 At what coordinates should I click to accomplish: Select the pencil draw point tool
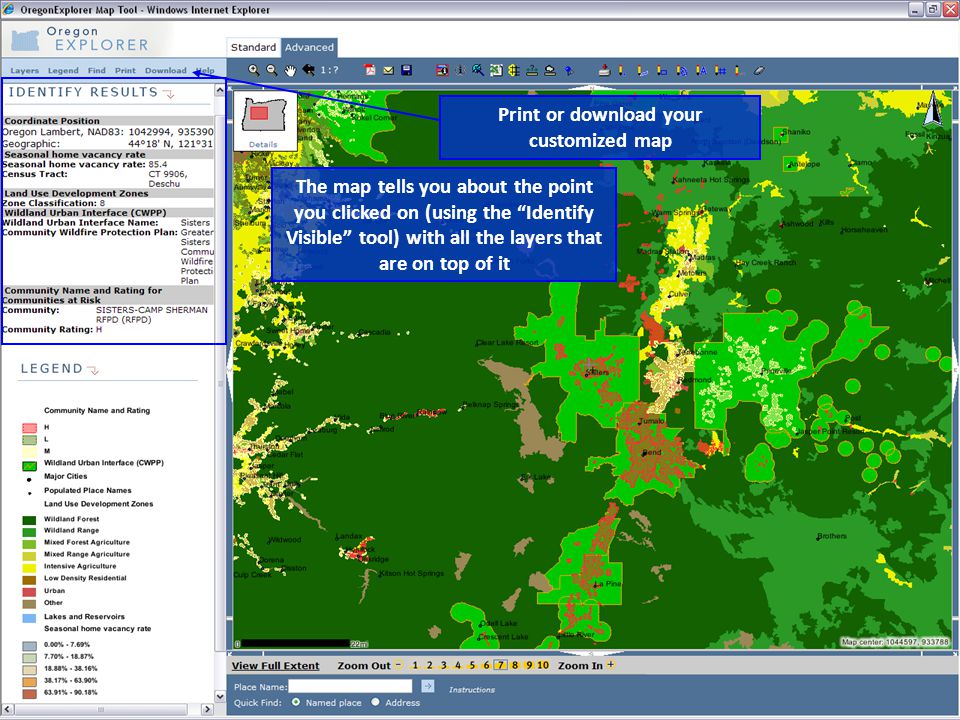(623, 70)
